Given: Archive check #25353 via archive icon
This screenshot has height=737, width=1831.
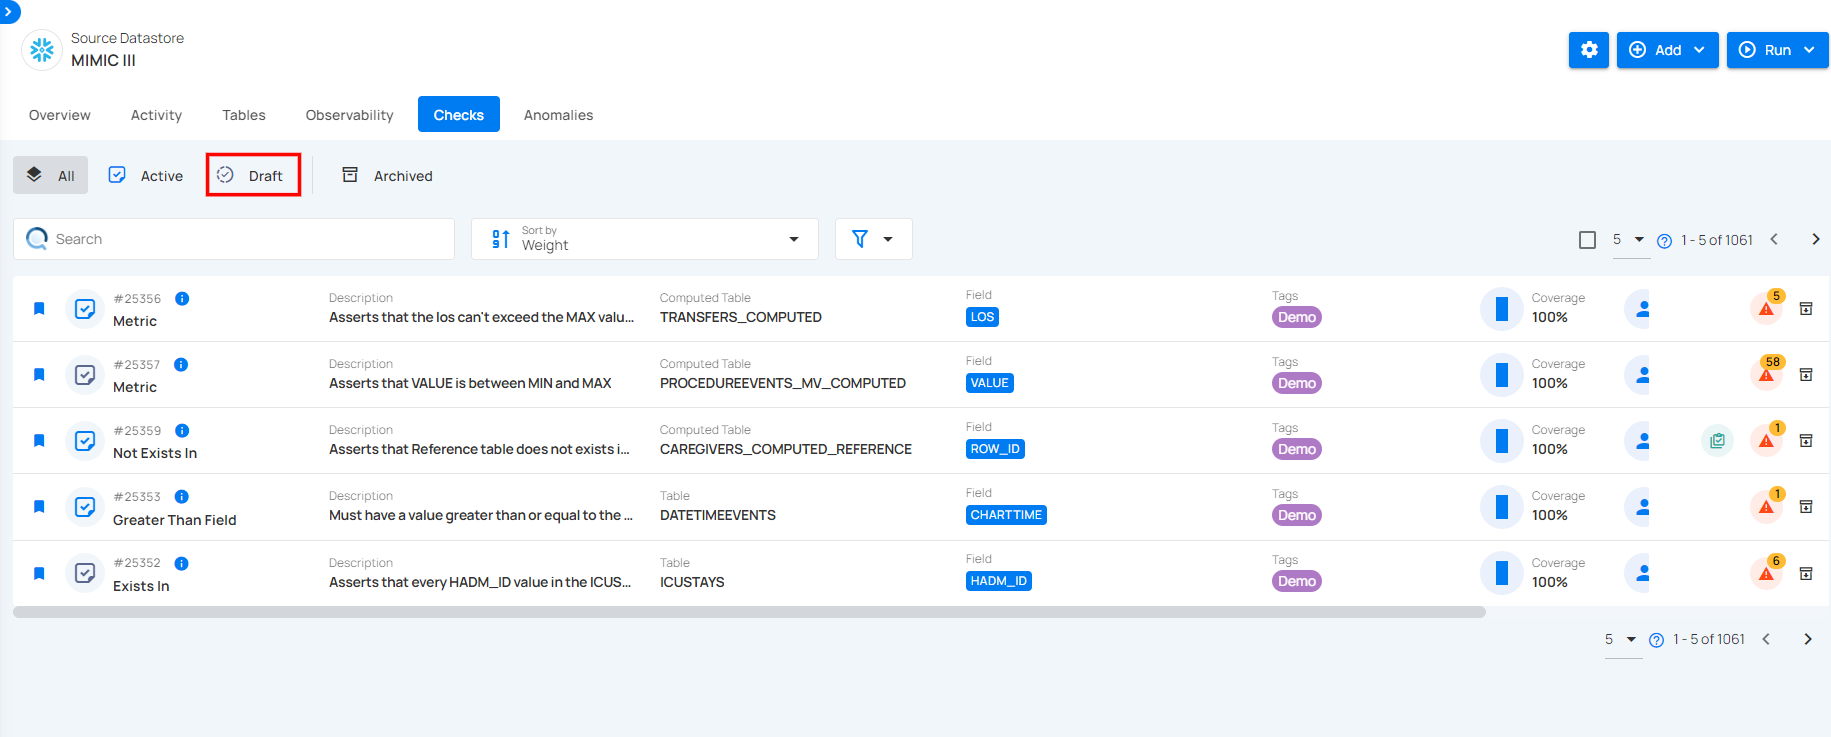Looking at the screenshot, I should (1806, 506).
